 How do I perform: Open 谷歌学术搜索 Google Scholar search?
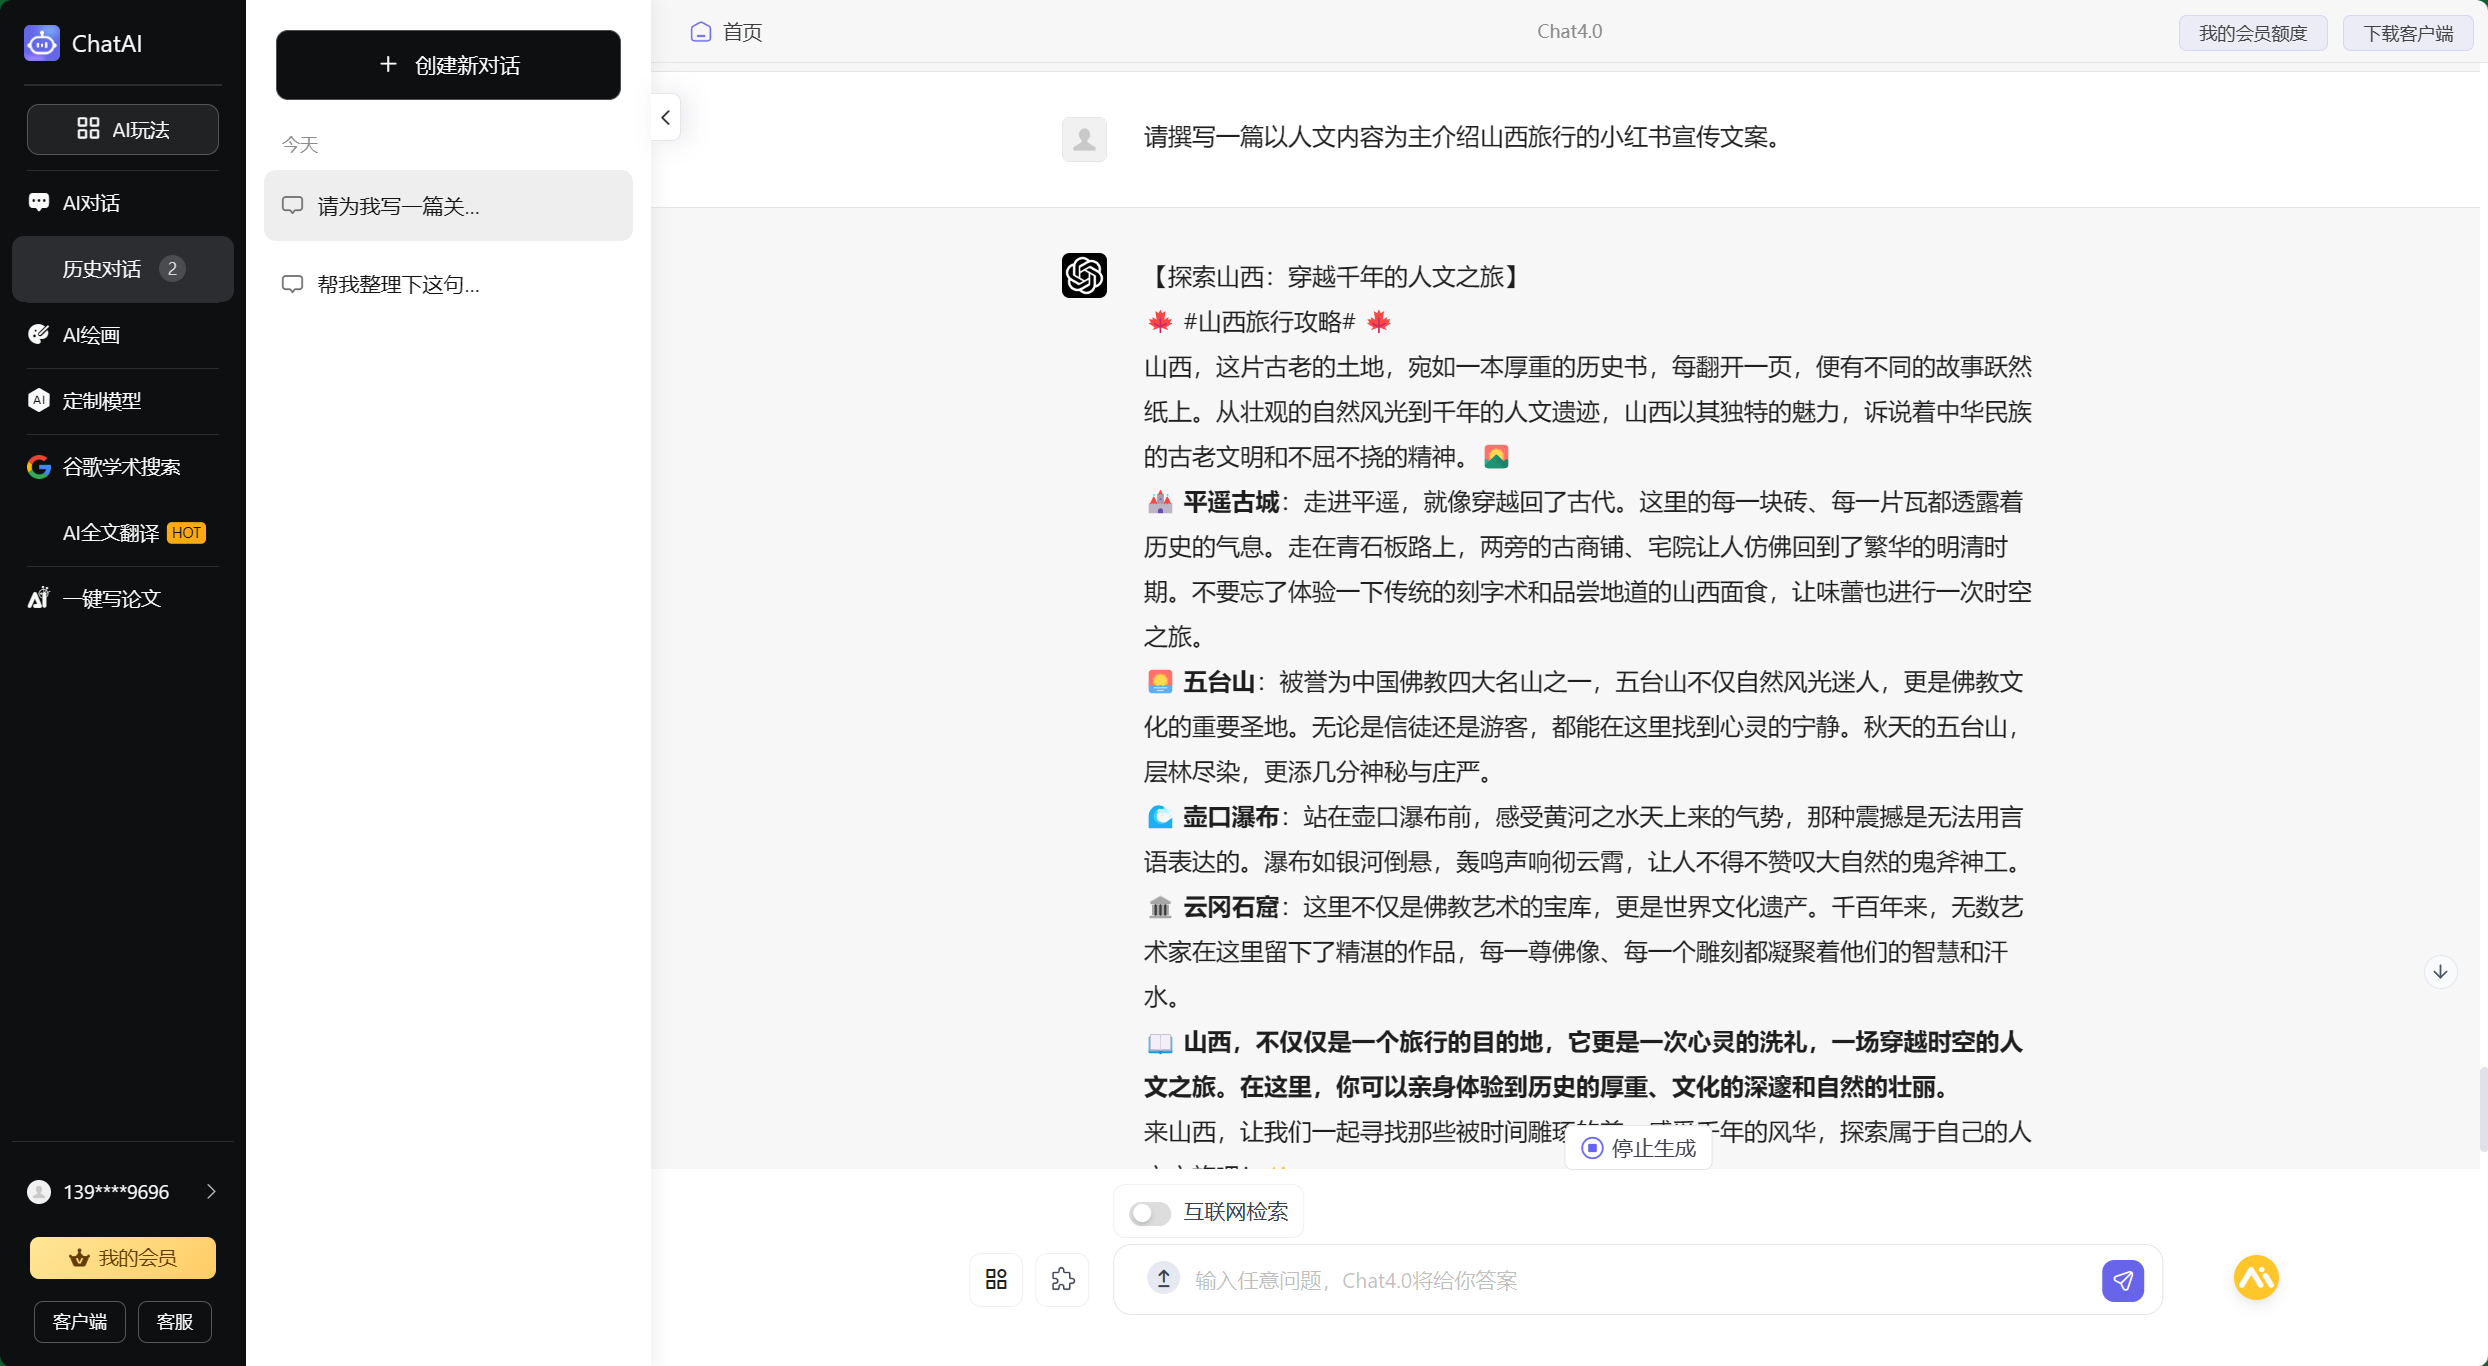(118, 466)
